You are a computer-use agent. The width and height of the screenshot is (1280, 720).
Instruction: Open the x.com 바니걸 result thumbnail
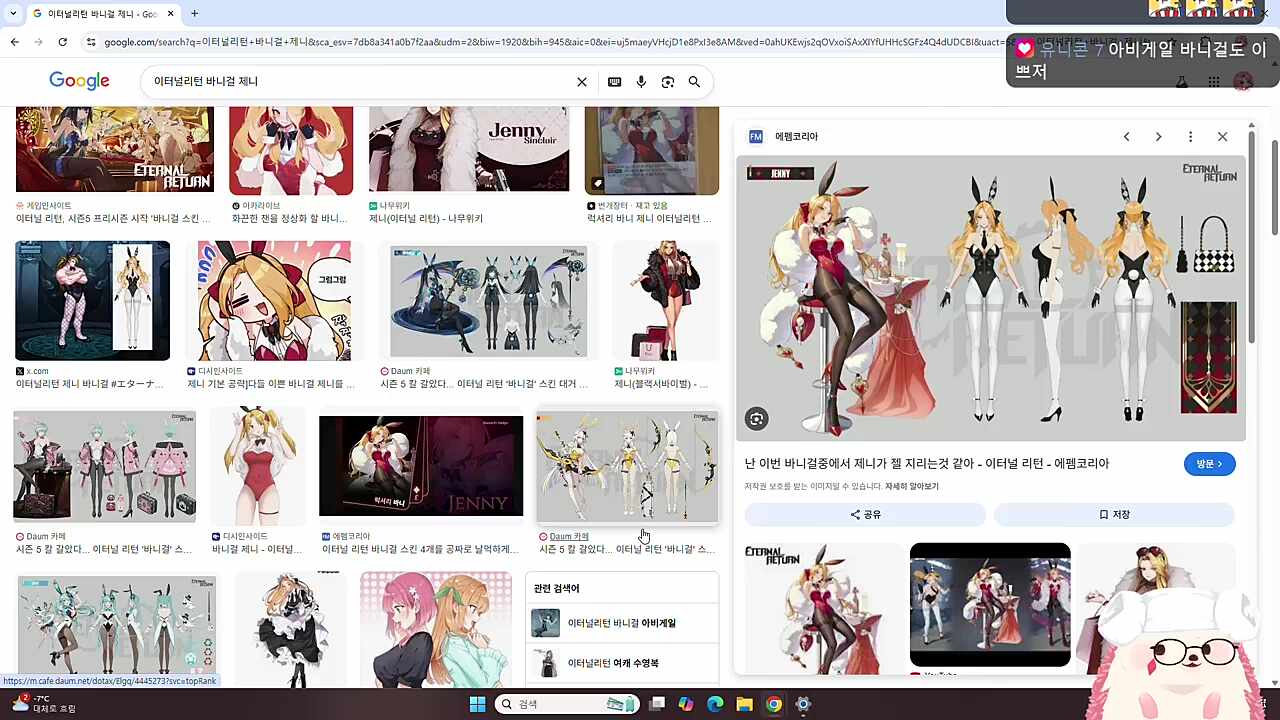point(92,300)
